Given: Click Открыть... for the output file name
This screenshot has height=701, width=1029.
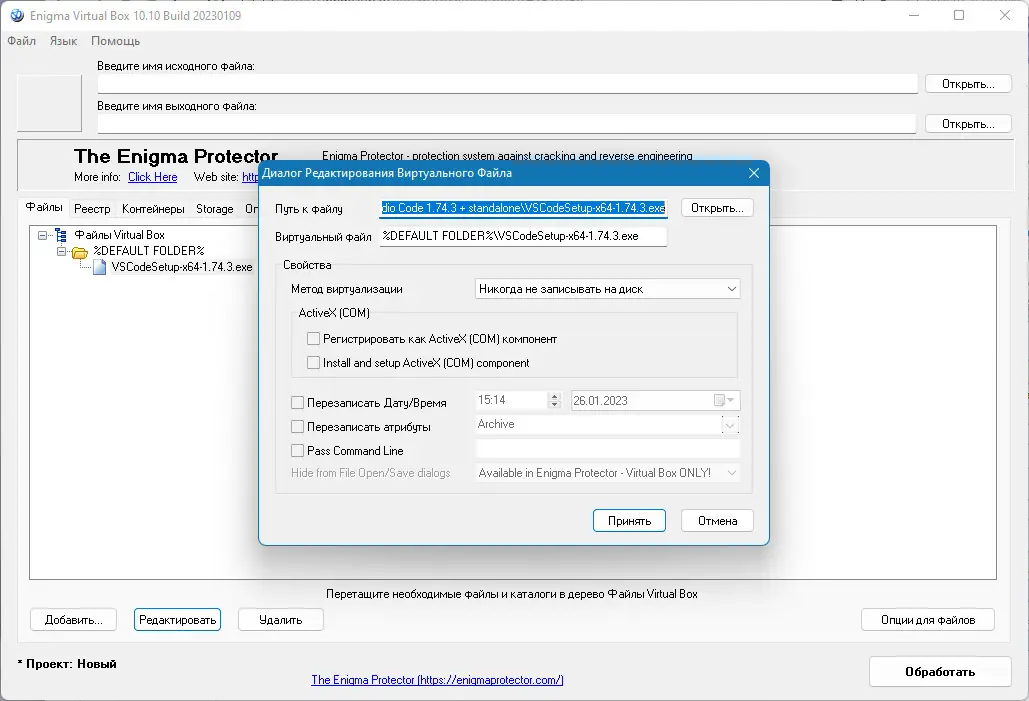Looking at the screenshot, I should [968, 124].
